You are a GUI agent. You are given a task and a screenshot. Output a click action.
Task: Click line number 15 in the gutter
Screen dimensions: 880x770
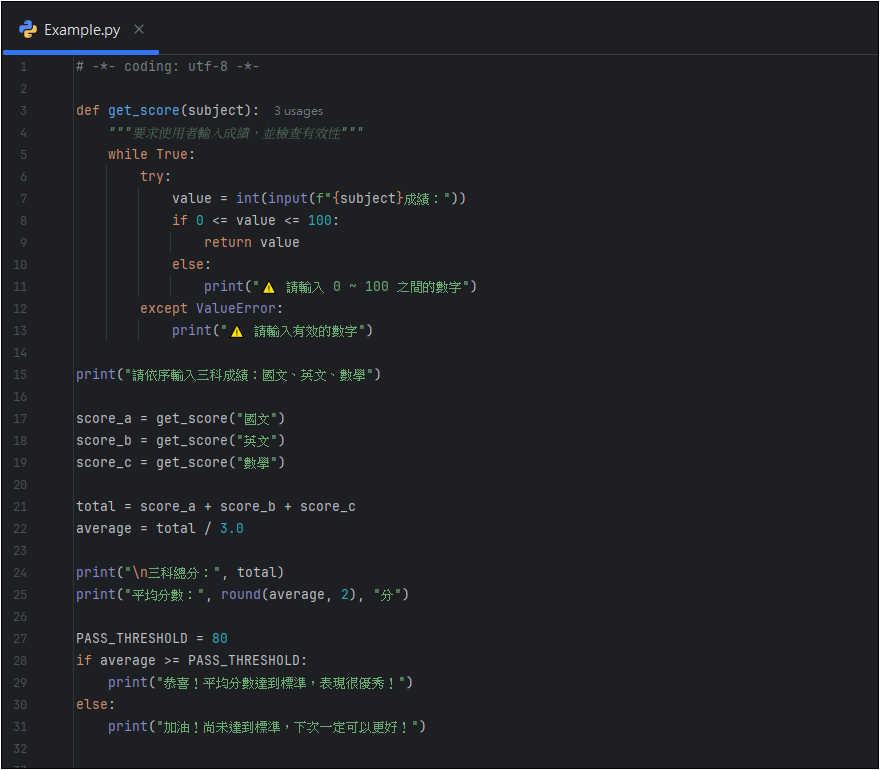pyautogui.click(x=22, y=375)
